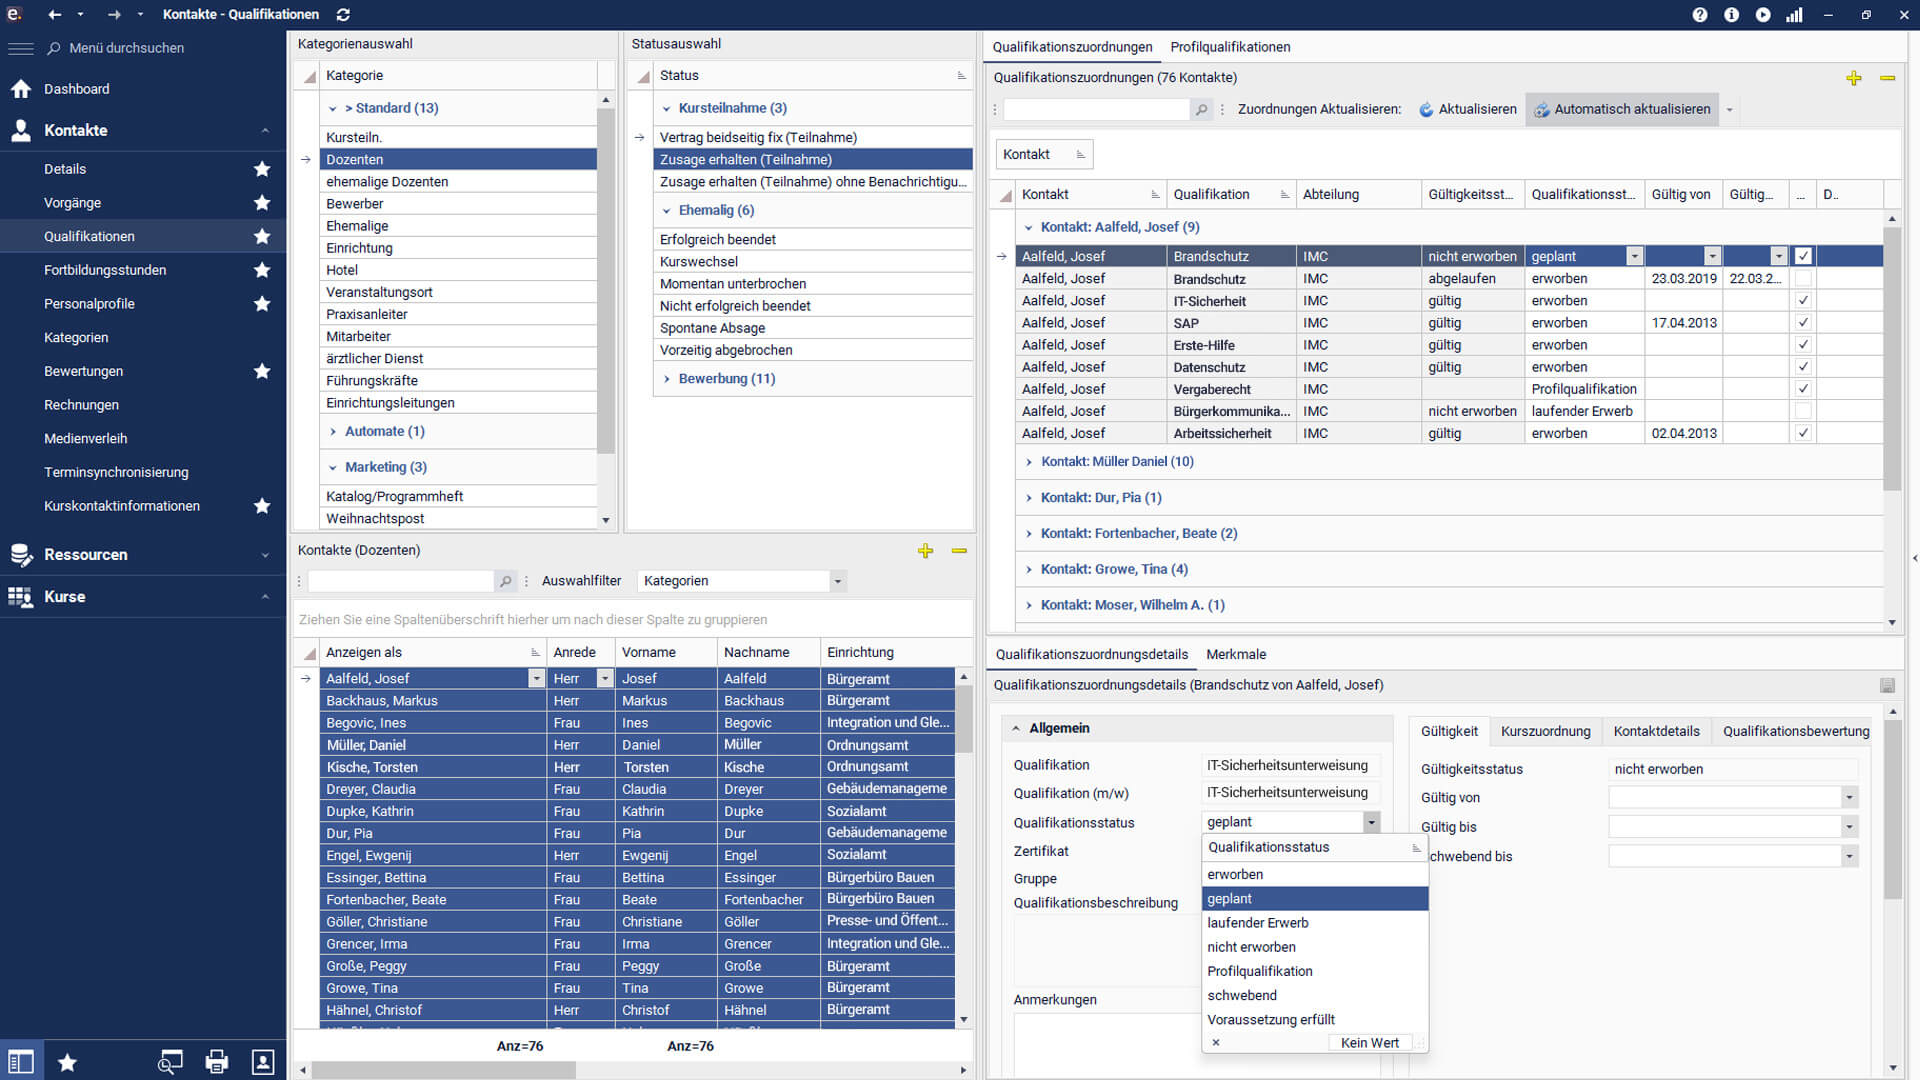Toggle favorite star for Vorgänge
Image resolution: width=1920 pixels, height=1080 pixels.
tap(262, 203)
